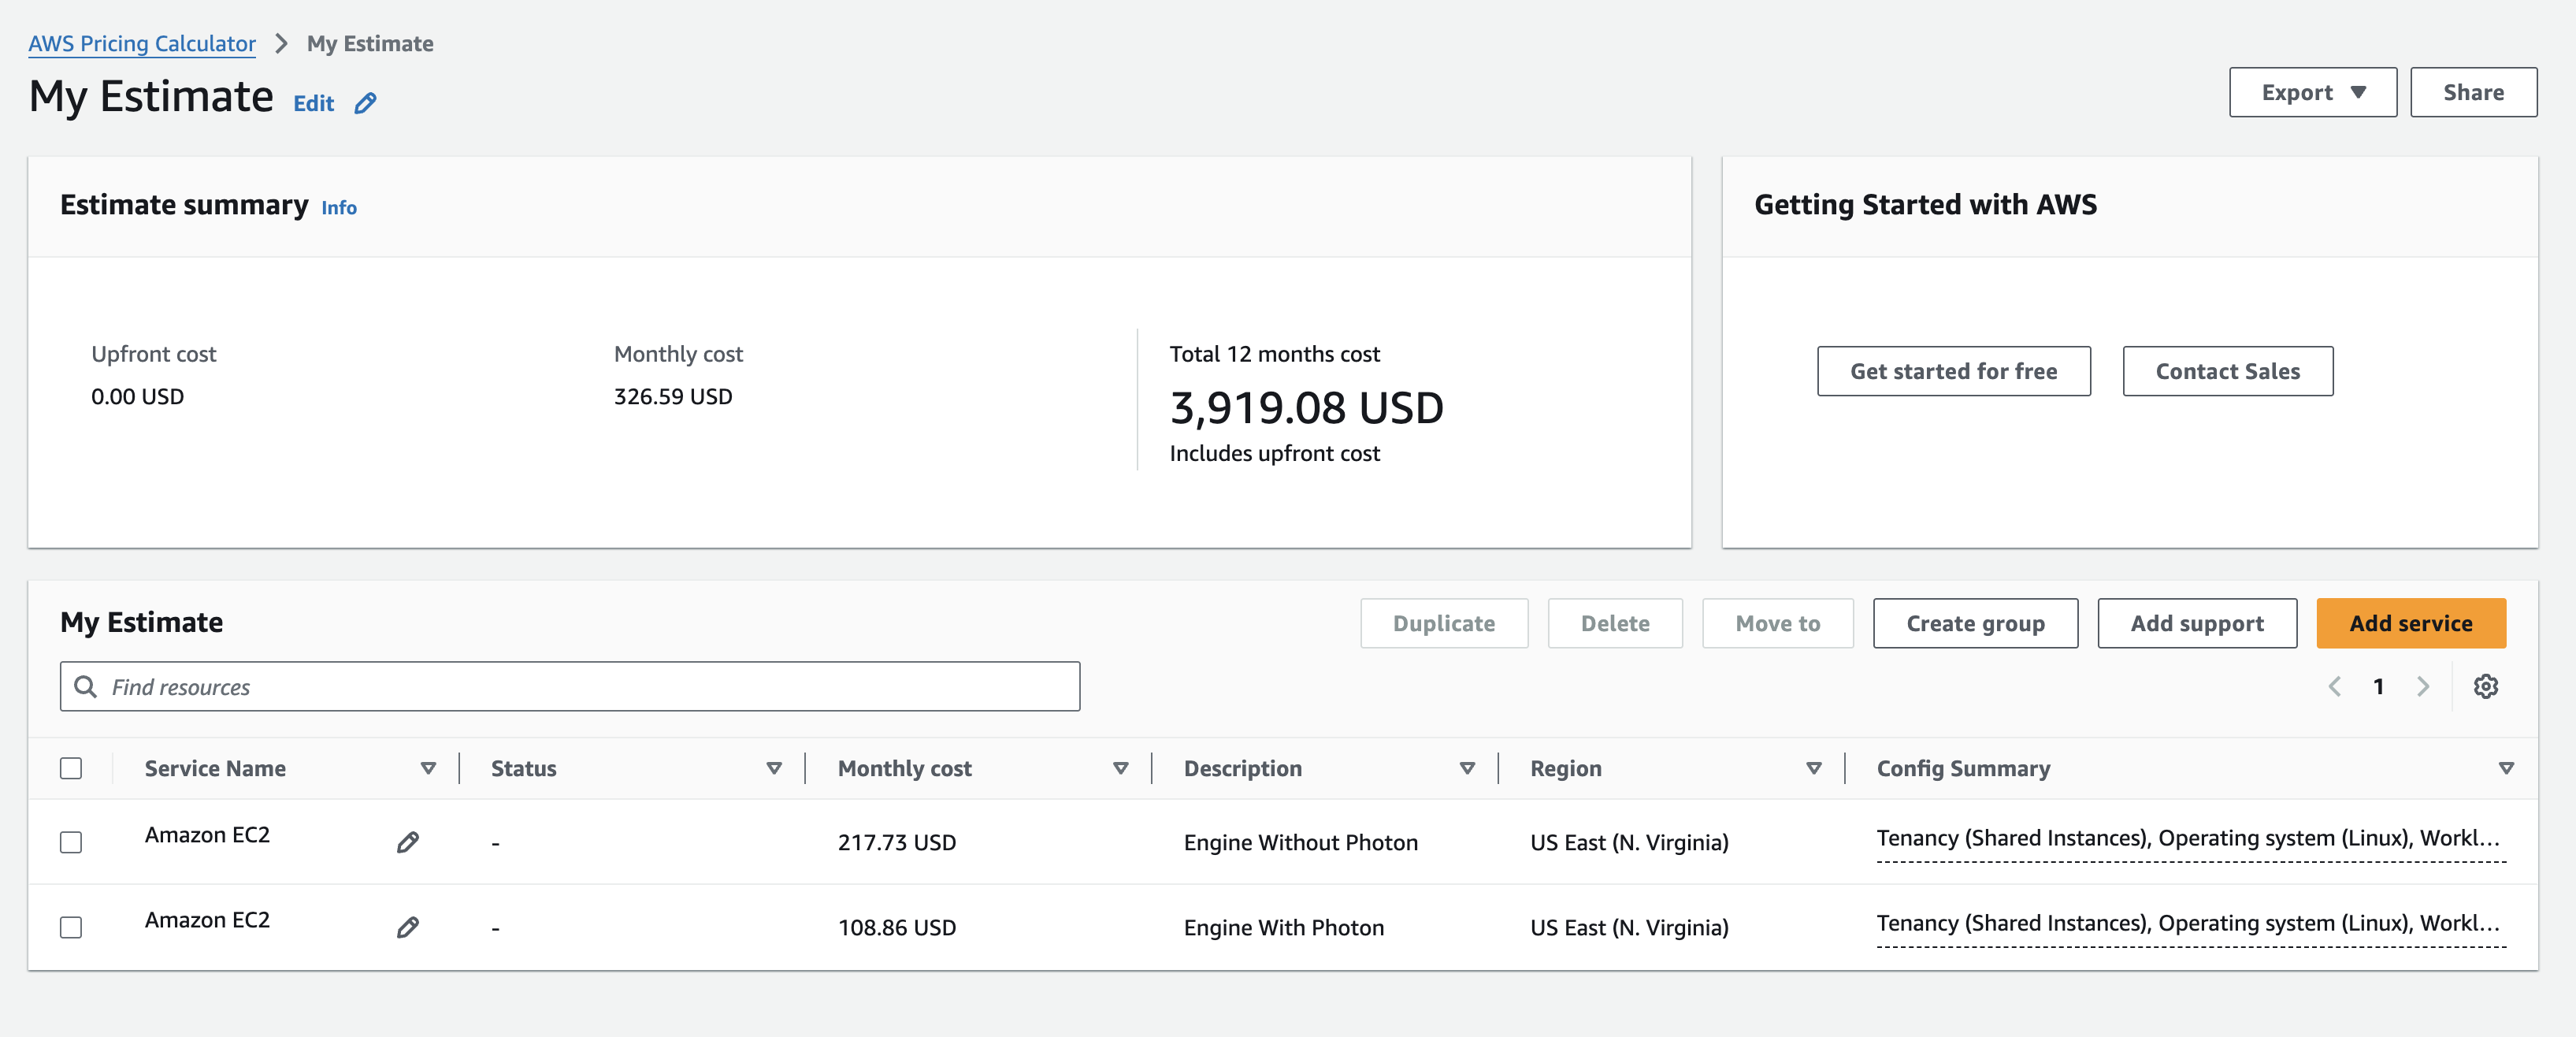Select page 1 in pagination
Screen dimensions: 2576x1037
pyautogui.click(x=2379, y=686)
